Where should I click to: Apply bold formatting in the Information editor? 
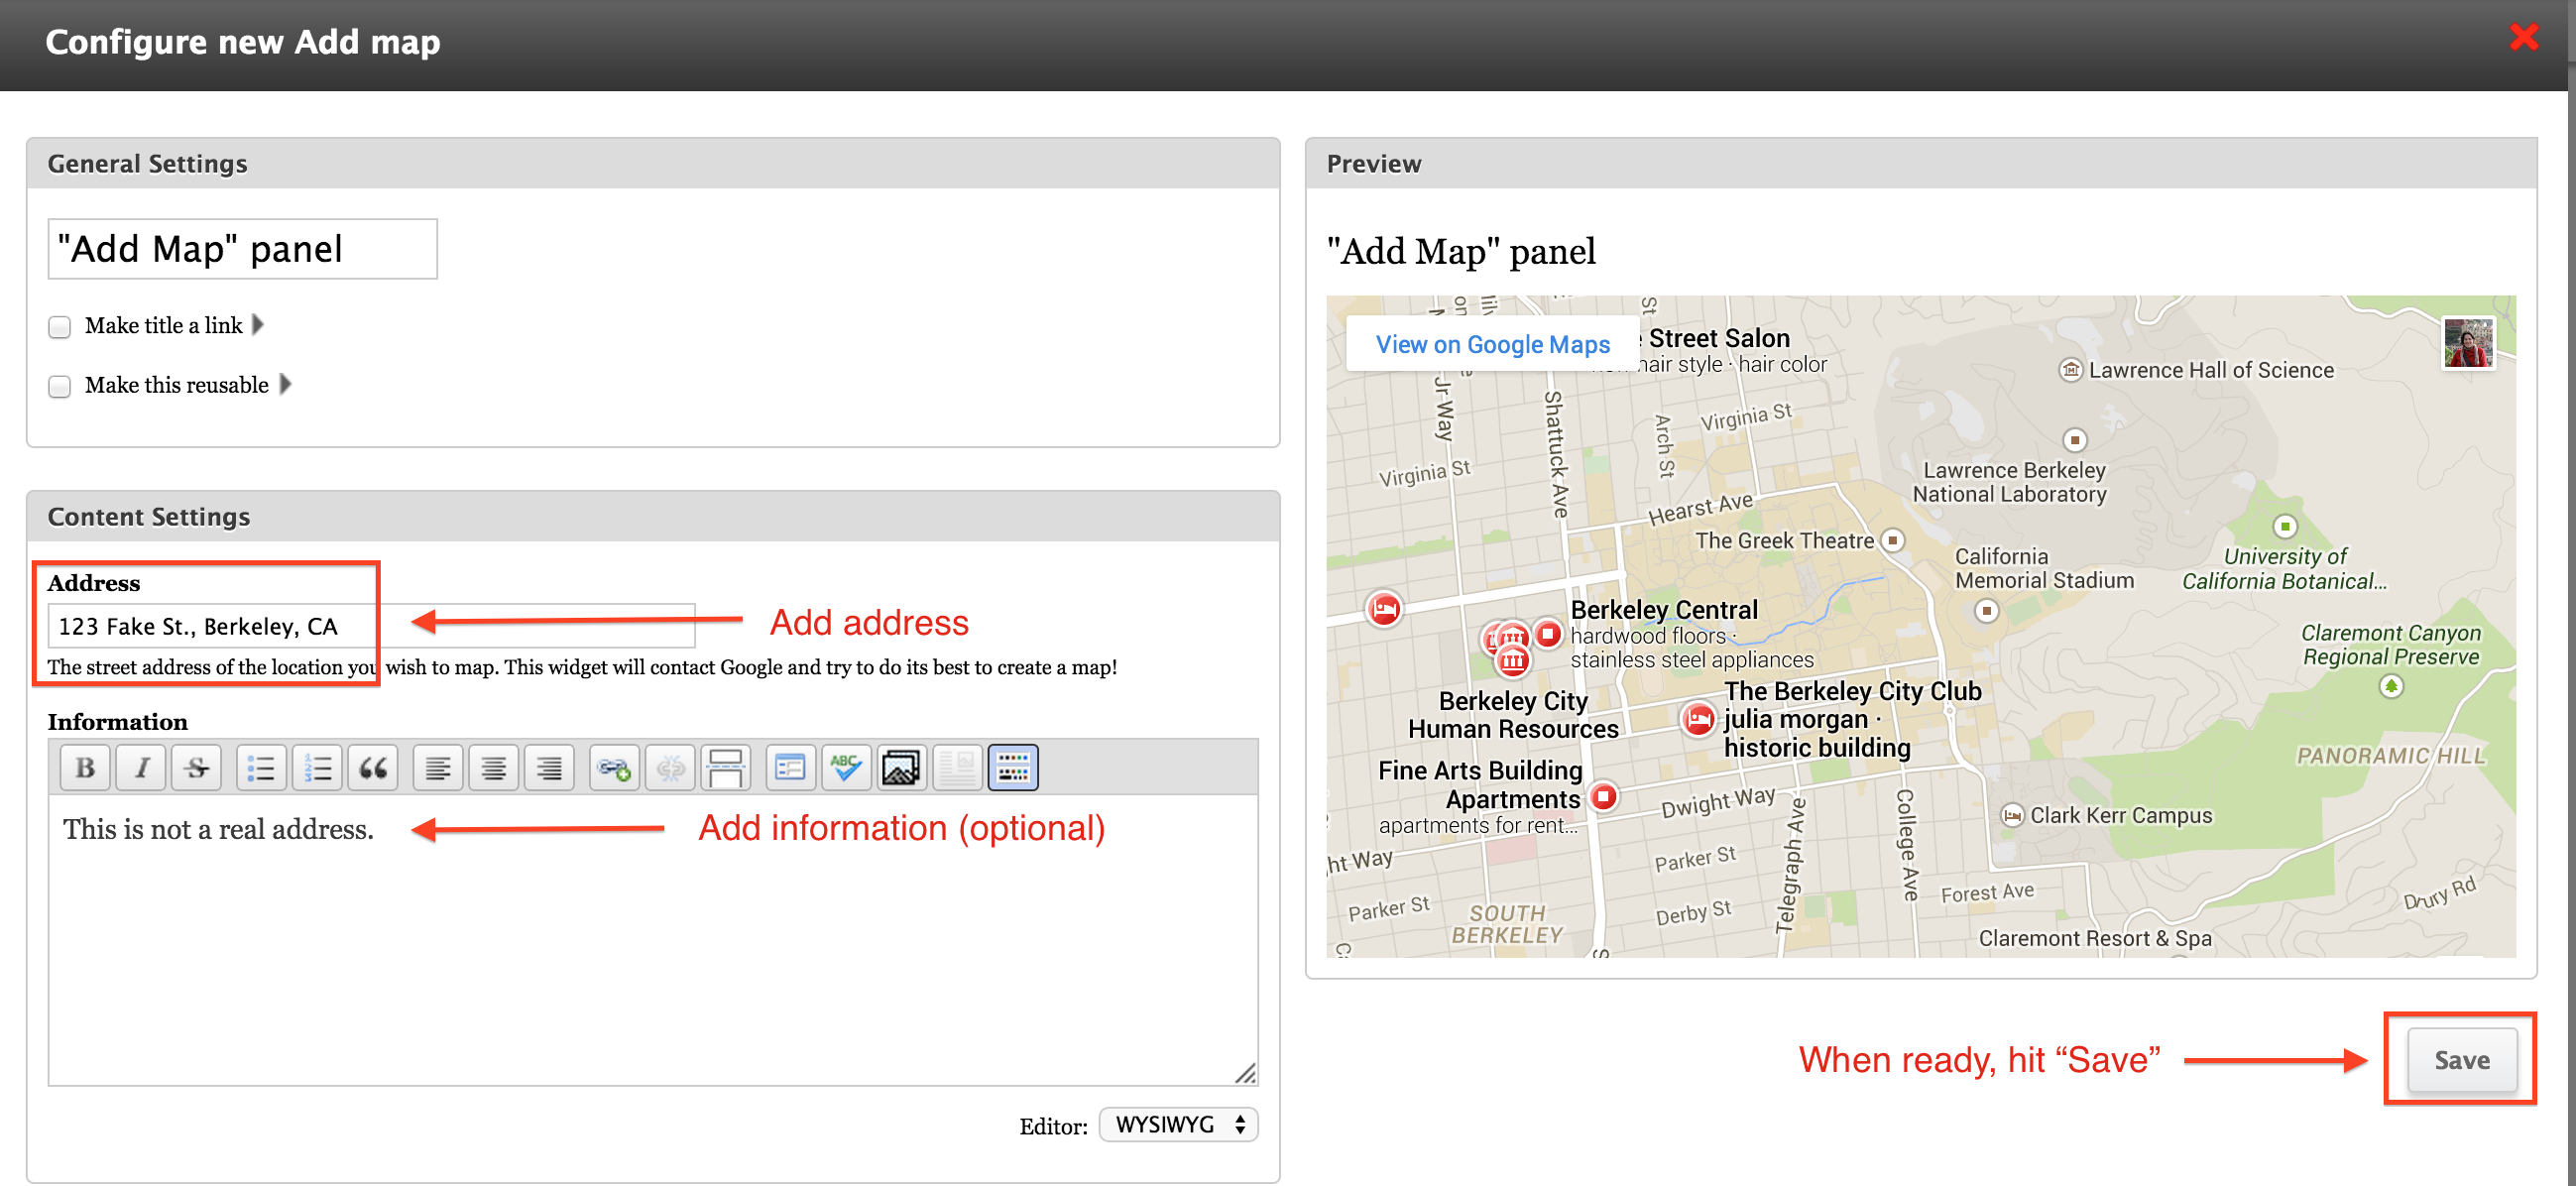[x=85, y=767]
